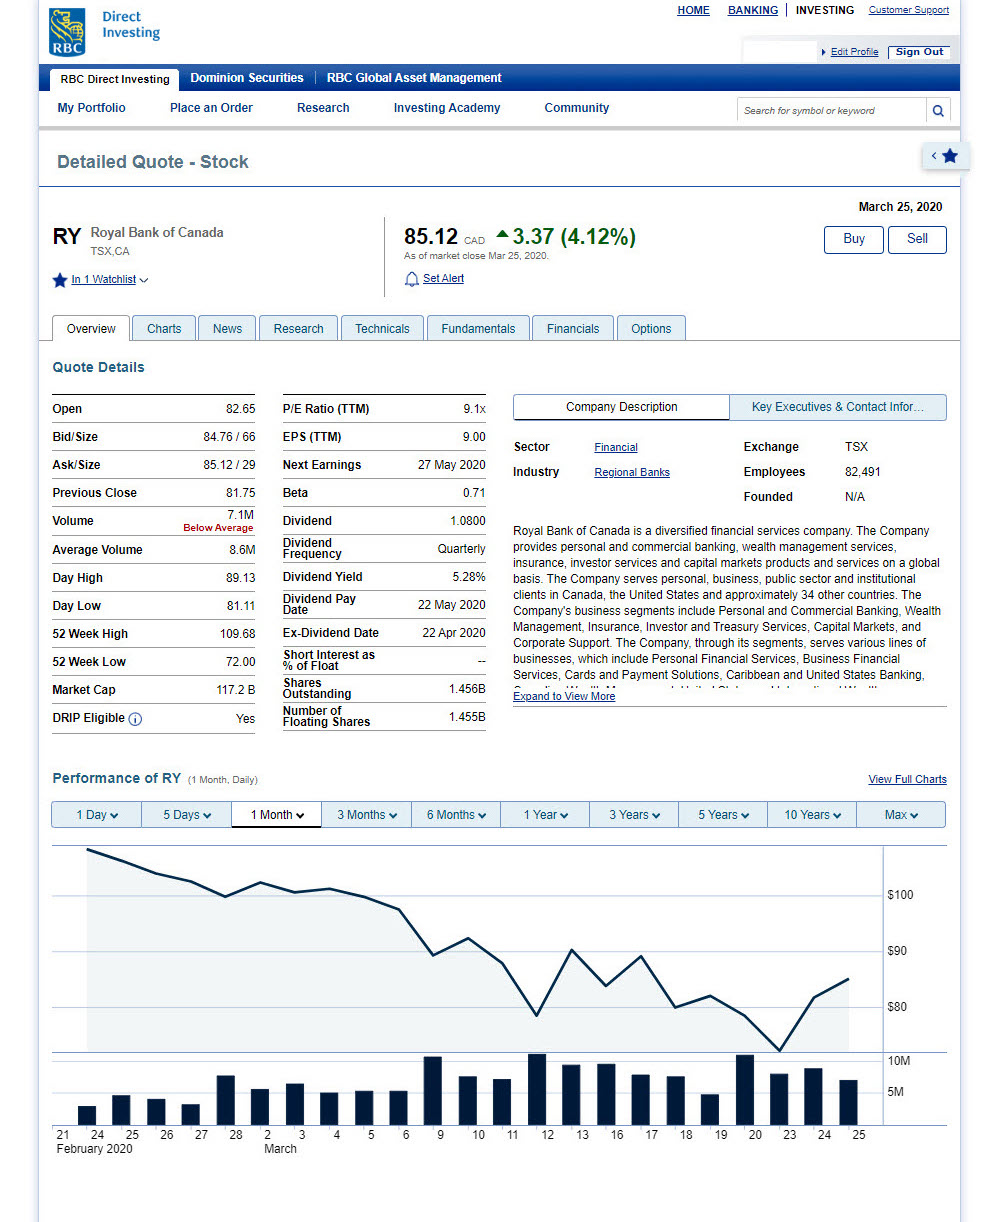
Task: Switch to the Fundamentals tab
Action: coord(478,328)
